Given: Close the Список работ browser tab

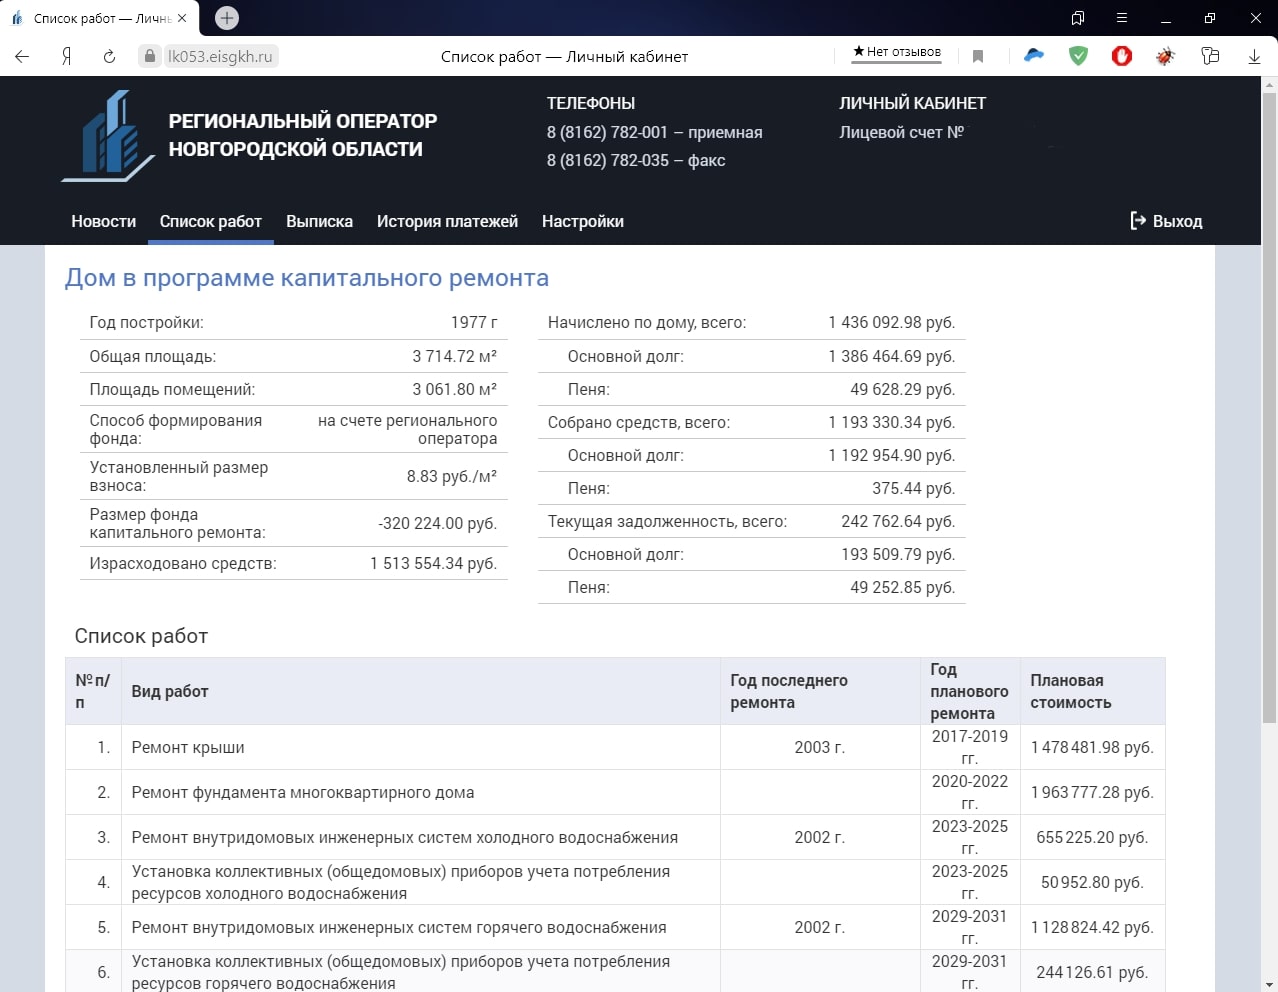Looking at the screenshot, I should (x=182, y=18).
